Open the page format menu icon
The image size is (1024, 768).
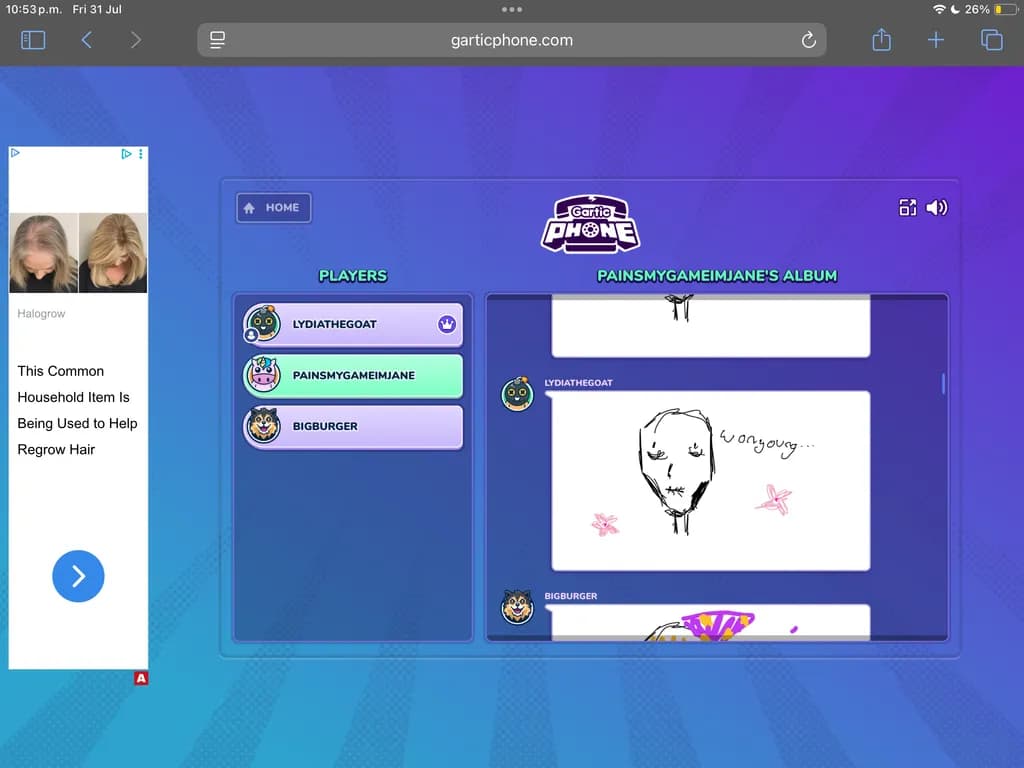217,40
